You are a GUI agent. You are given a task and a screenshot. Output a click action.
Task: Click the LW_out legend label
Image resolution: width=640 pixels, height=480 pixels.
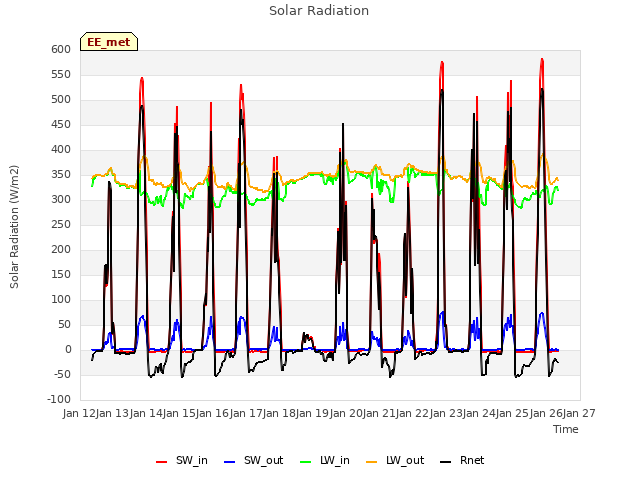tap(405, 460)
